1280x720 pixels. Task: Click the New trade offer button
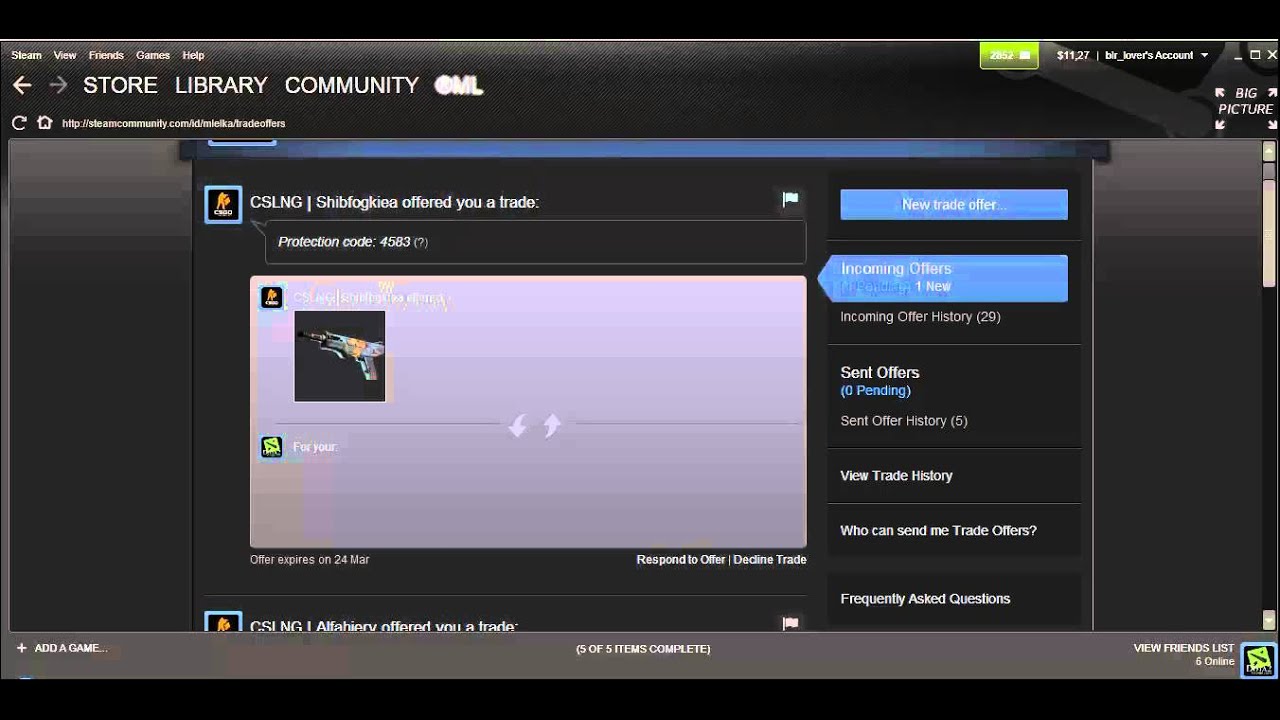click(x=954, y=204)
